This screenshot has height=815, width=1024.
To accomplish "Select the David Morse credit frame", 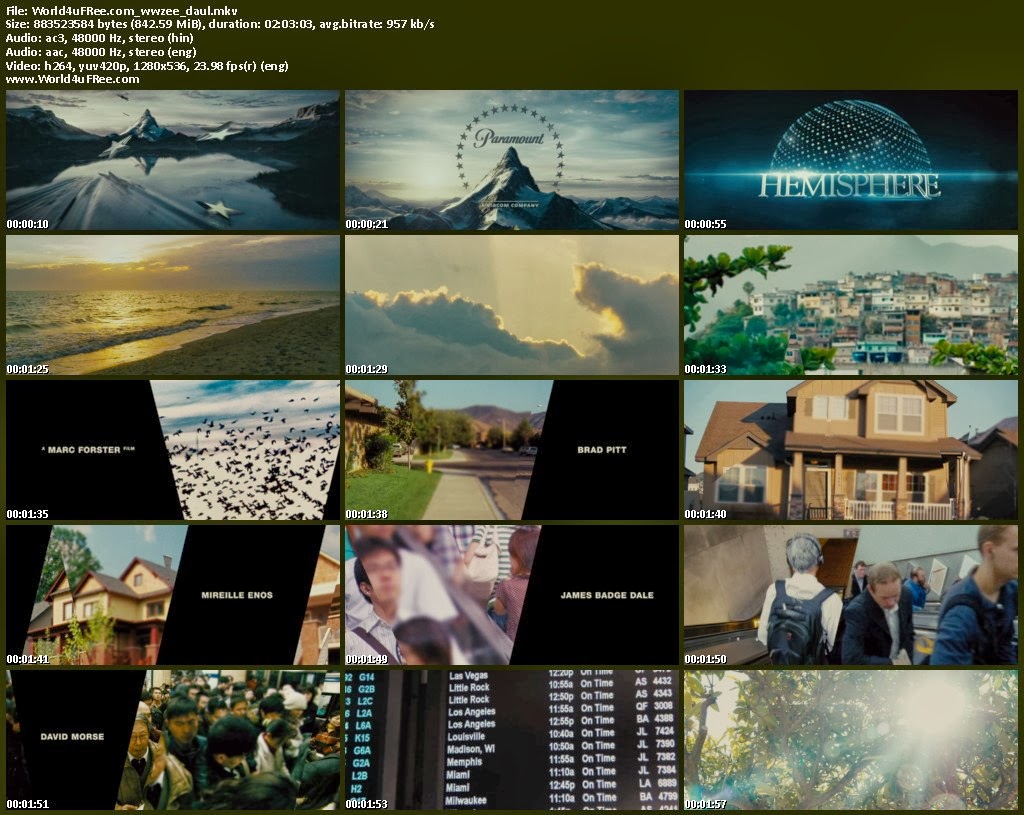I will click(173, 740).
